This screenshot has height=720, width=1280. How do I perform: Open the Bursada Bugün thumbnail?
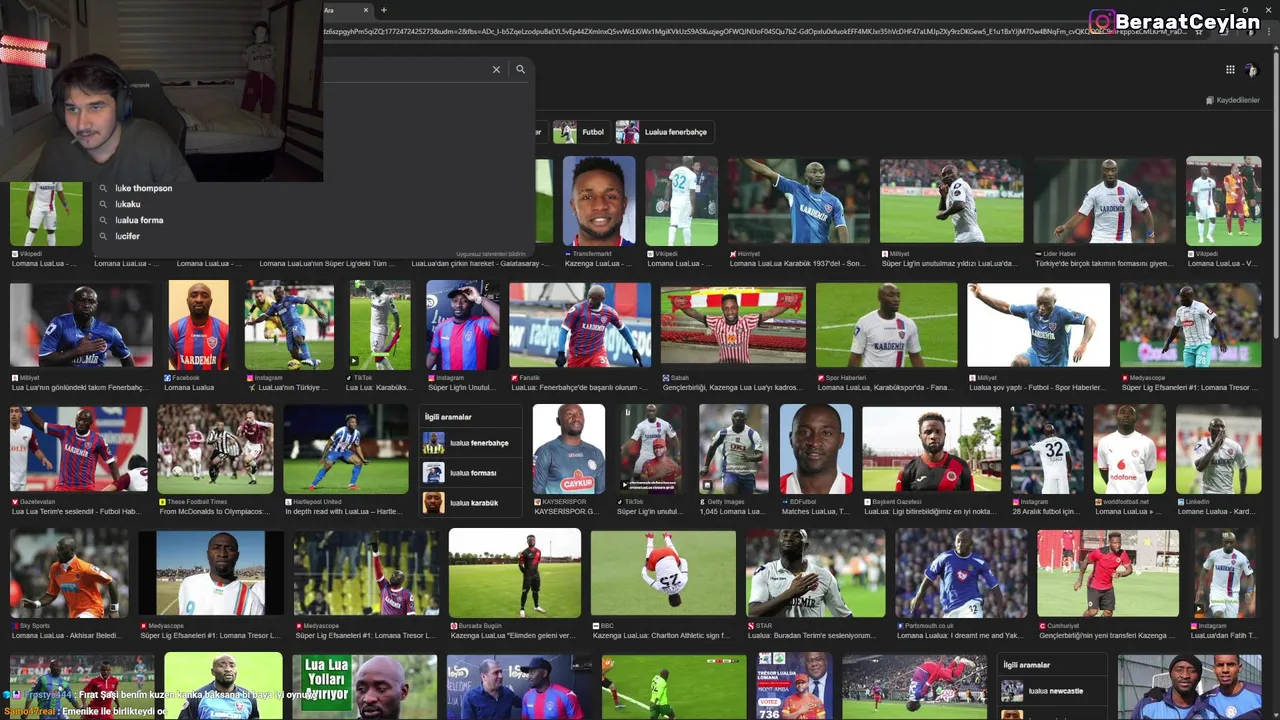pyautogui.click(x=515, y=573)
